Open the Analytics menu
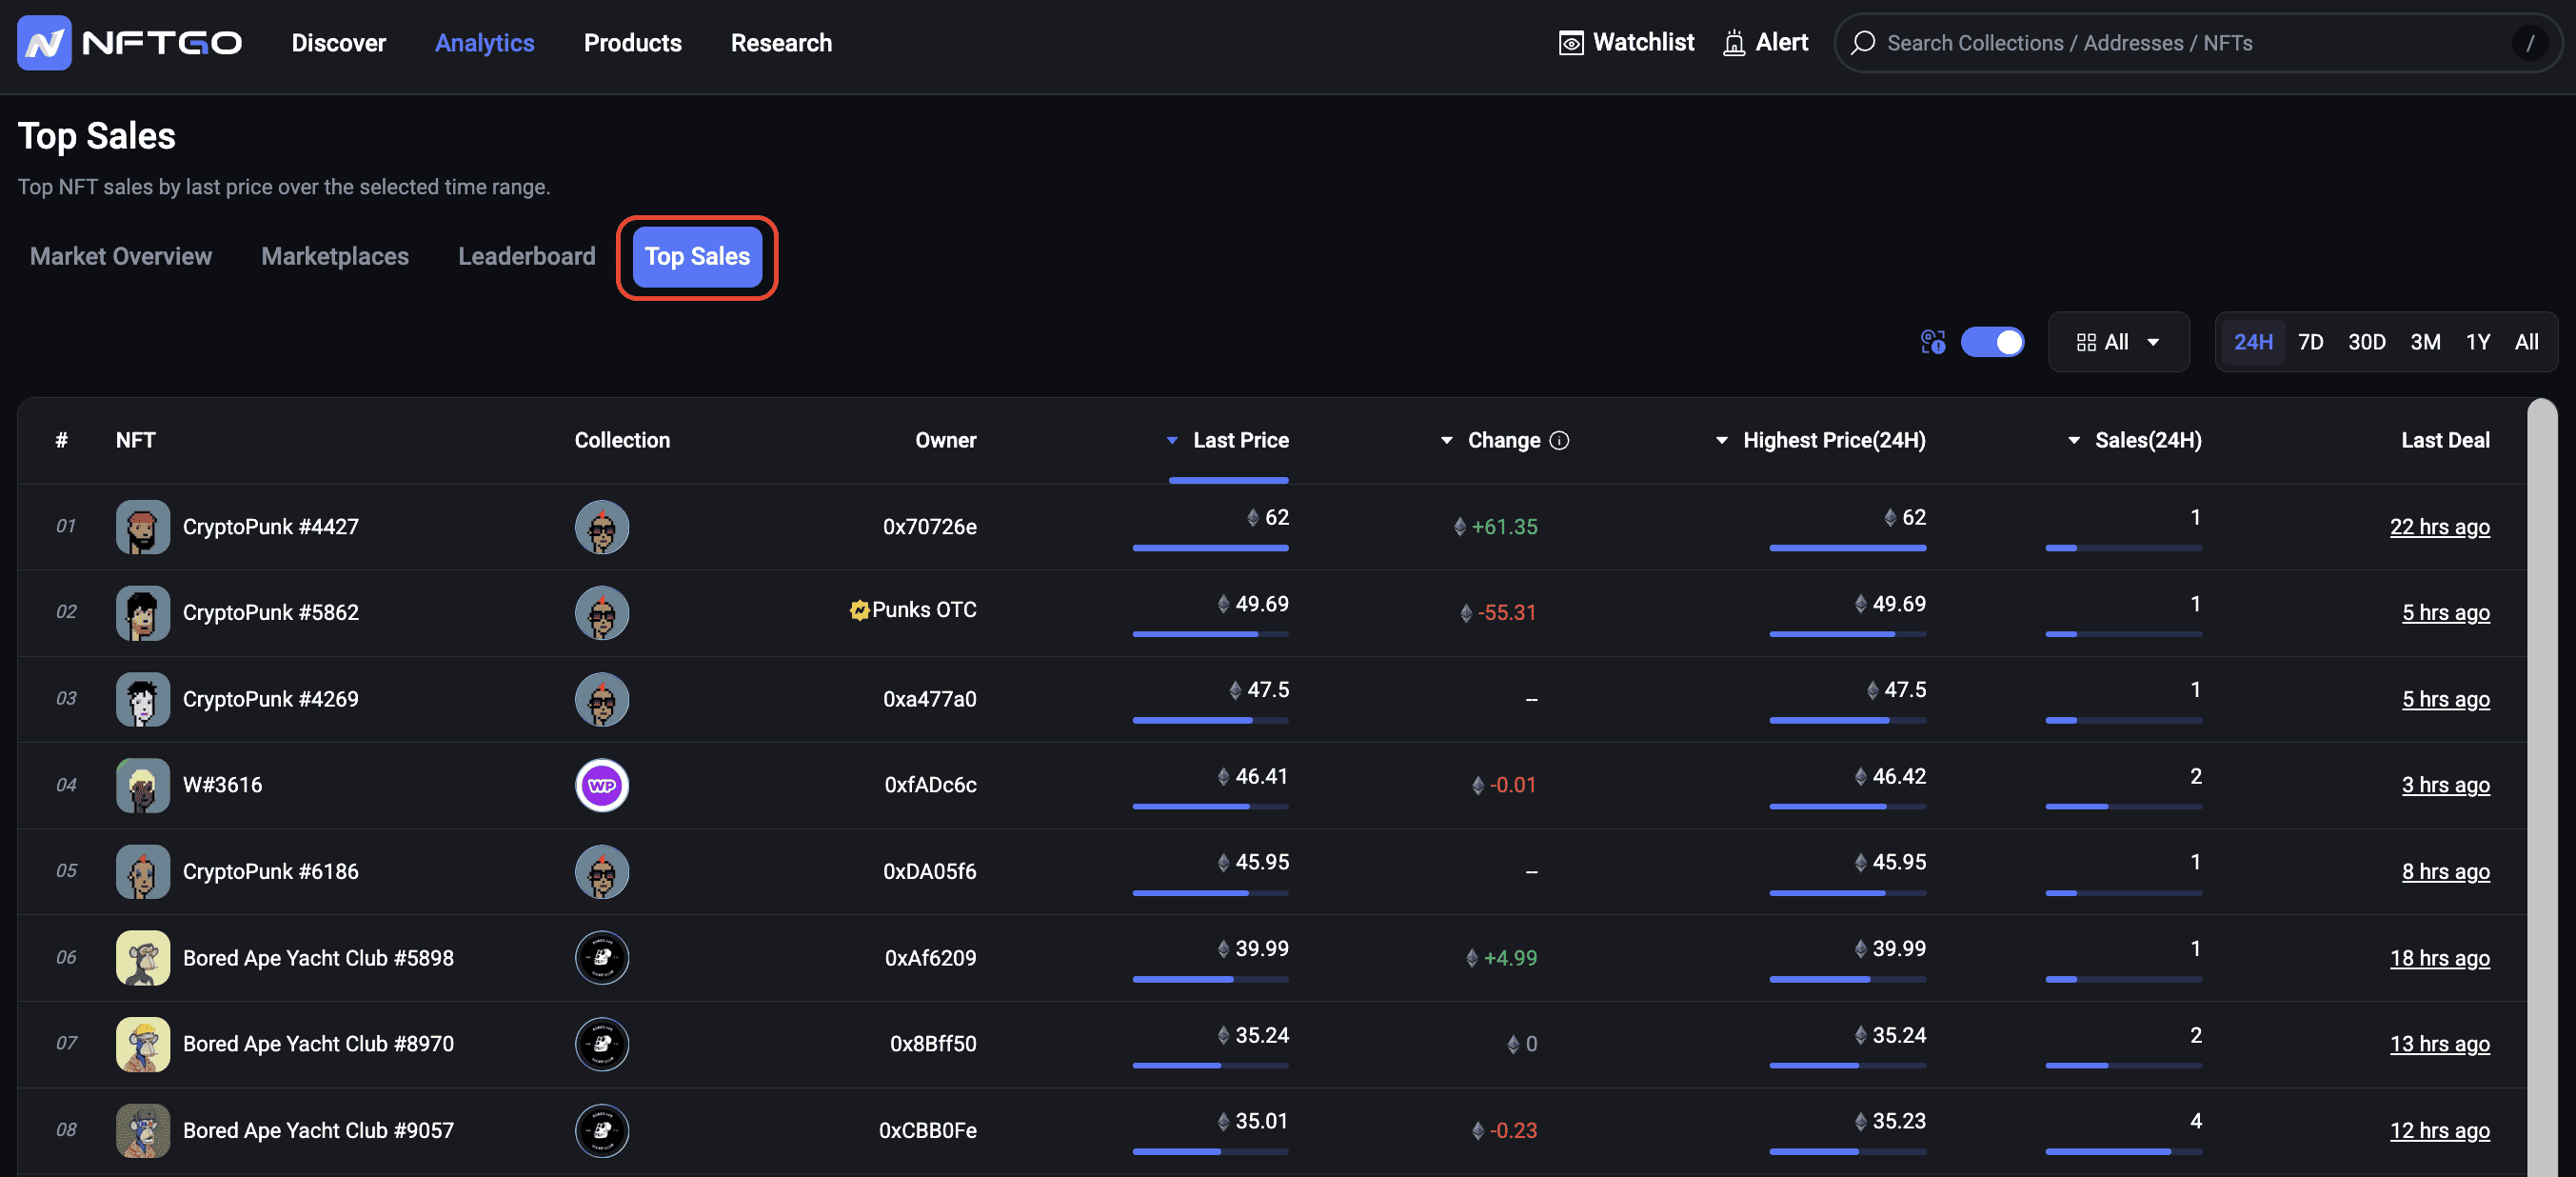Screen dimensions: 2576x1177 tap(485, 43)
